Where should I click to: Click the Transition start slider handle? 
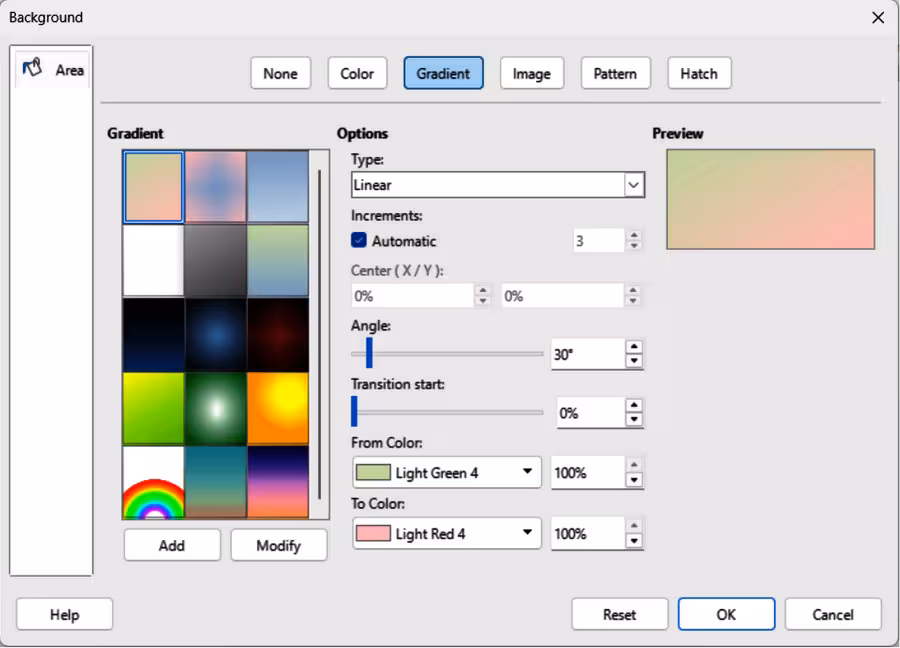(354, 412)
